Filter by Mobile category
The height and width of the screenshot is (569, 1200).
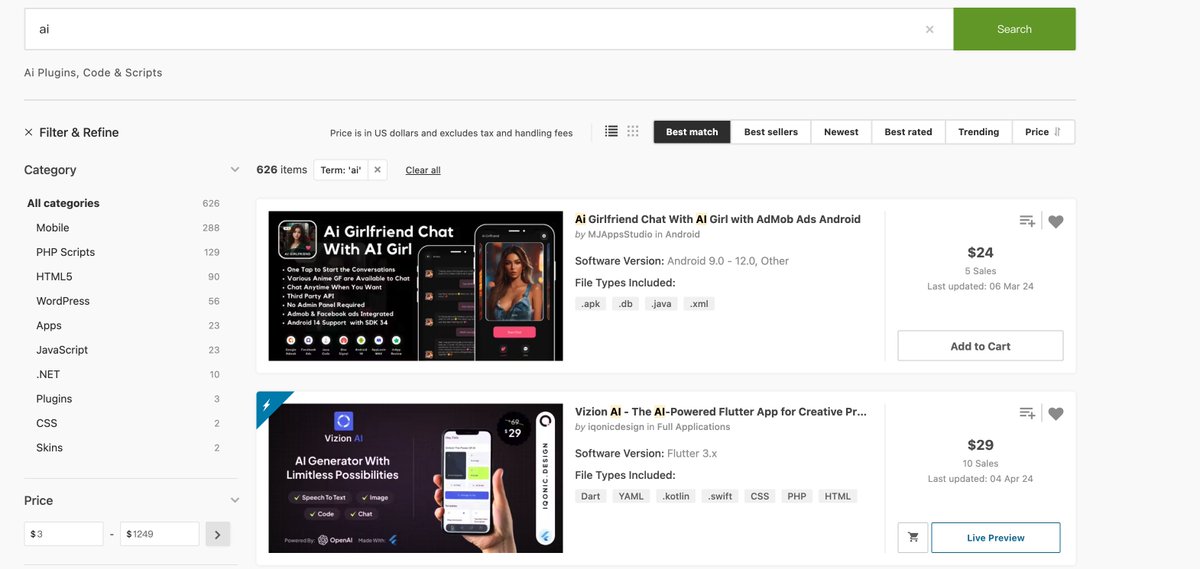[x=53, y=228]
